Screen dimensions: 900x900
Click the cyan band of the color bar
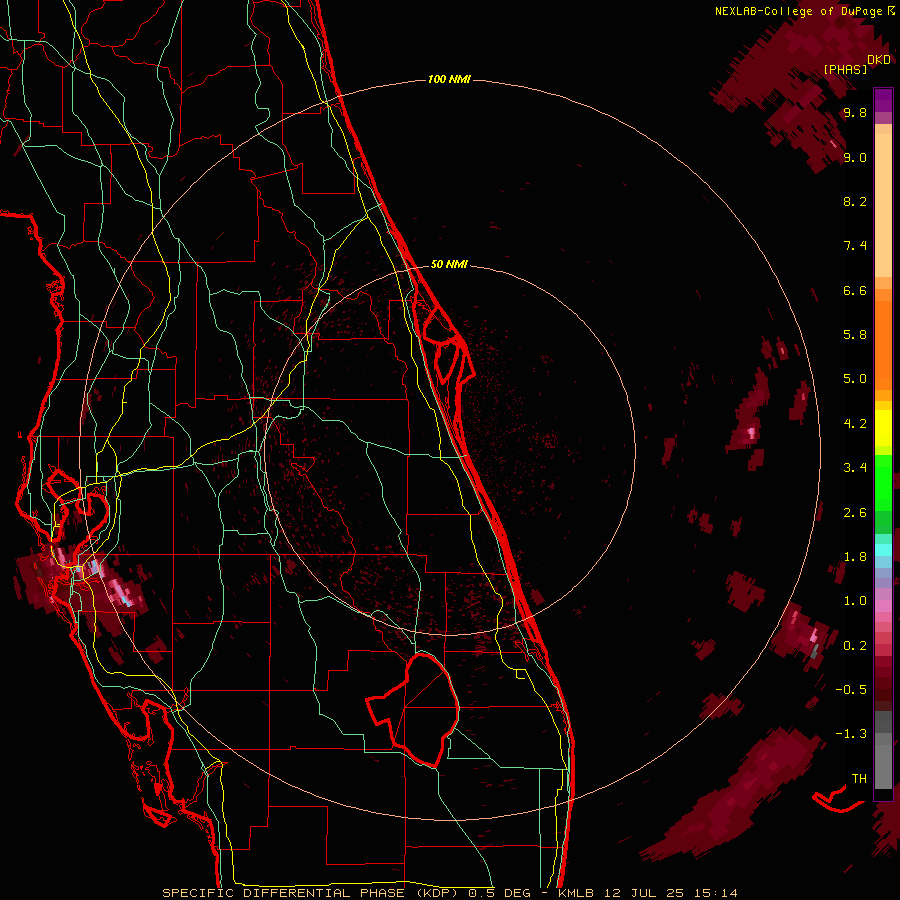(x=883, y=549)
